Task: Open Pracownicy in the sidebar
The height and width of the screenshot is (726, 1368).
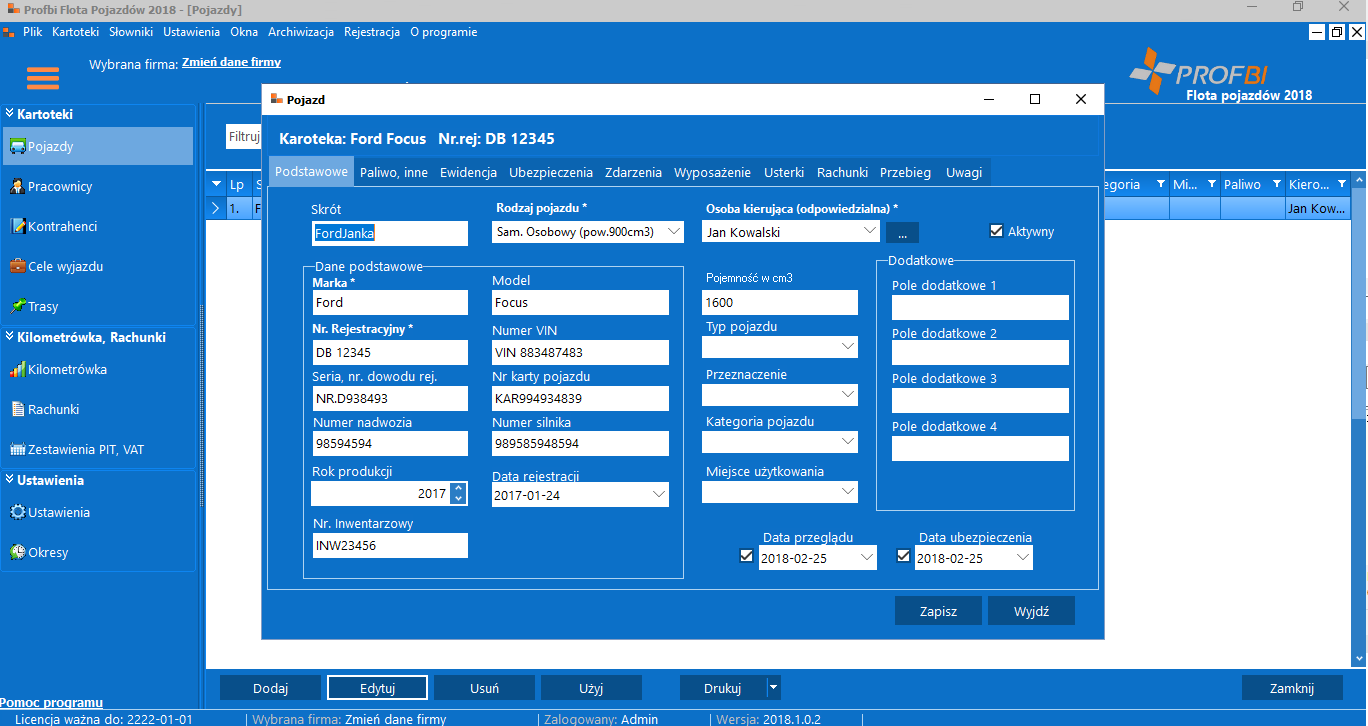Action: tap(98, 186)
